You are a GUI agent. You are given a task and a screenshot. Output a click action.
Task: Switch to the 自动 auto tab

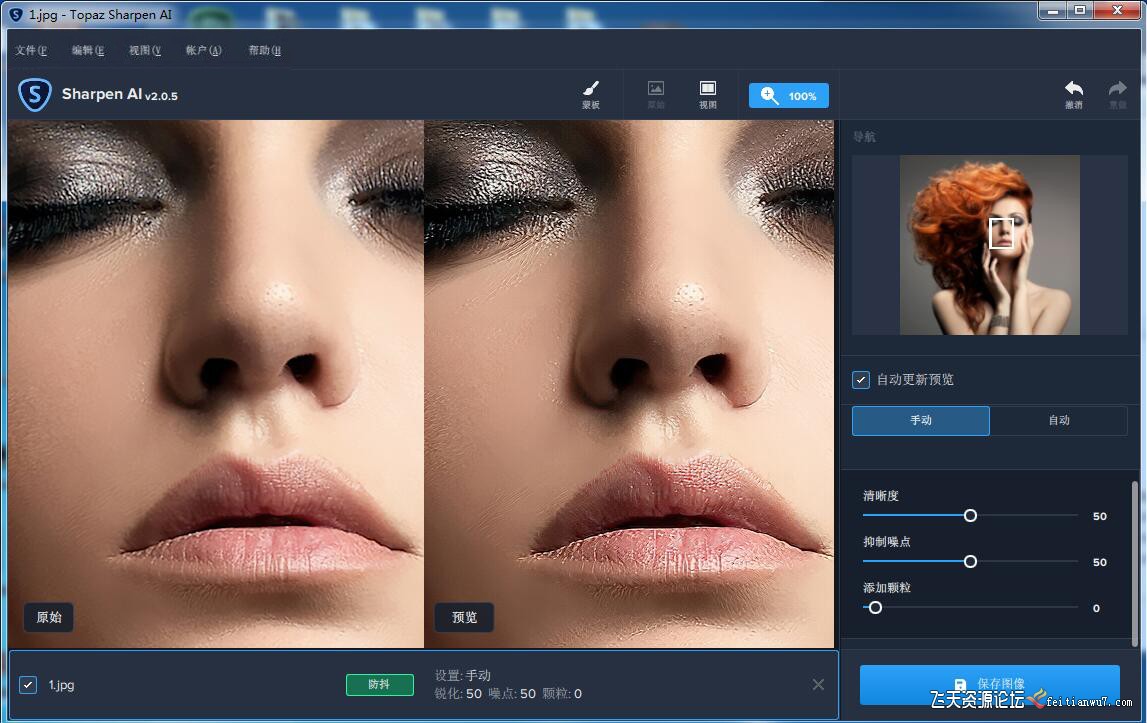[1058, 421]
